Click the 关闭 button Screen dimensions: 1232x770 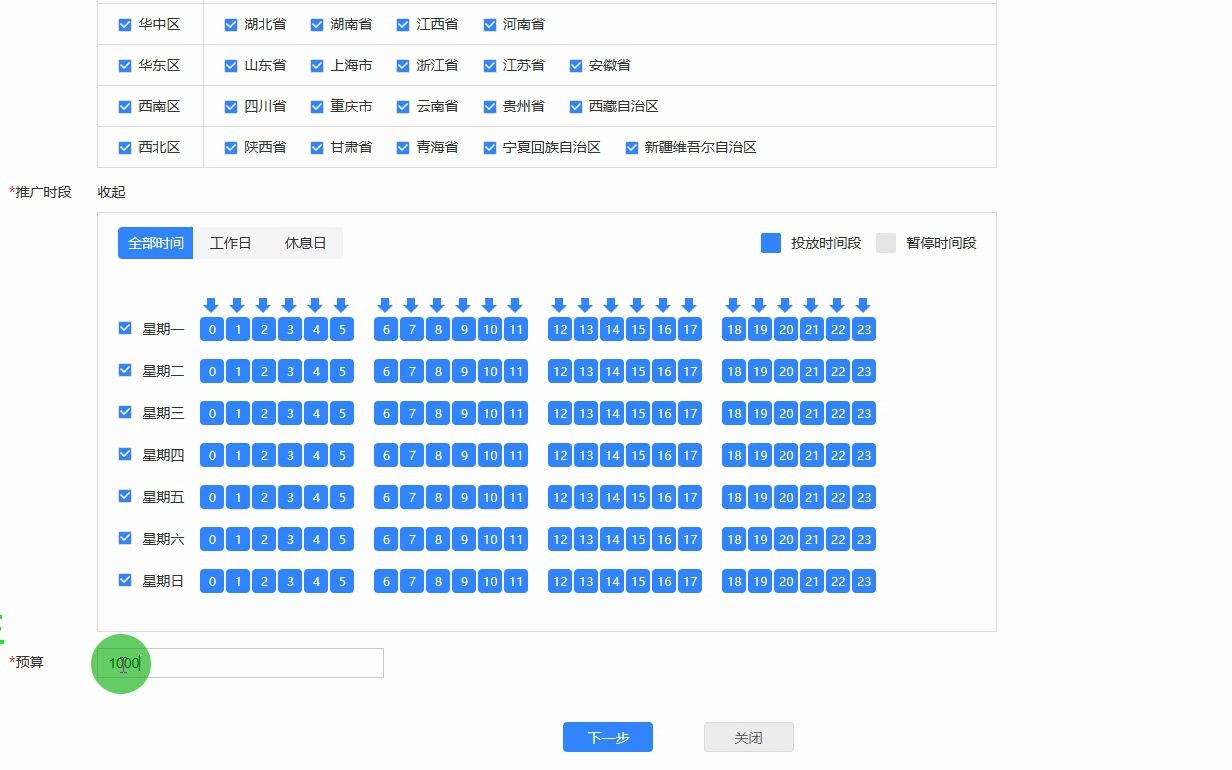click(x=748, y=738)
